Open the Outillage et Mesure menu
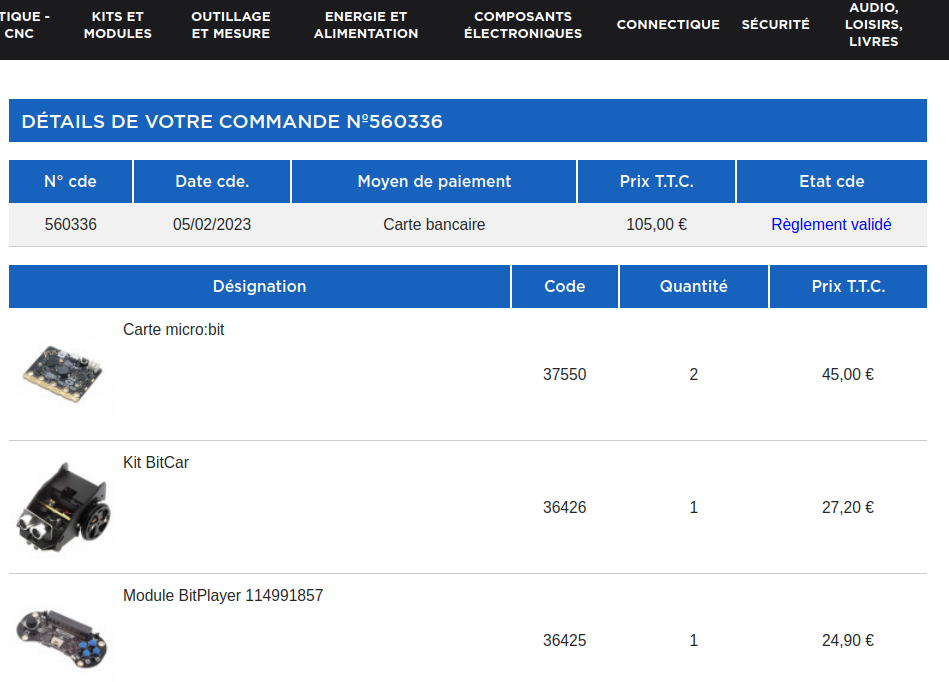 230,25
